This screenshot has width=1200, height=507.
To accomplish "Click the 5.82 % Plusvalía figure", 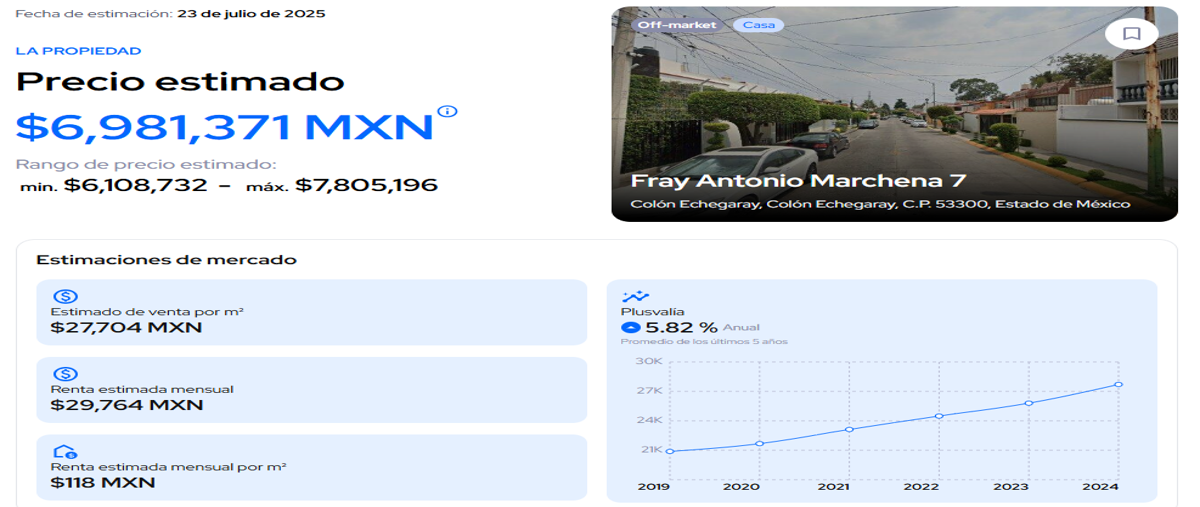I will (x=682, y=327).
